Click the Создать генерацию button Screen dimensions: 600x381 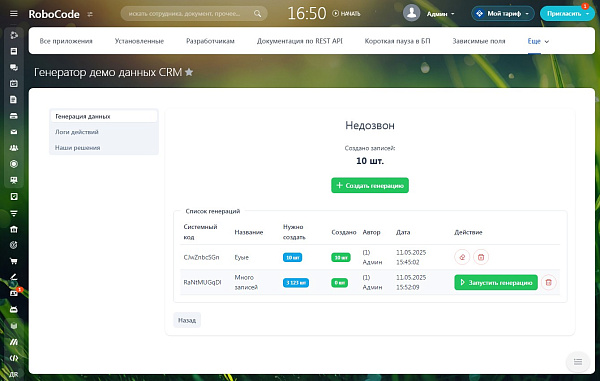pos(370,186)
